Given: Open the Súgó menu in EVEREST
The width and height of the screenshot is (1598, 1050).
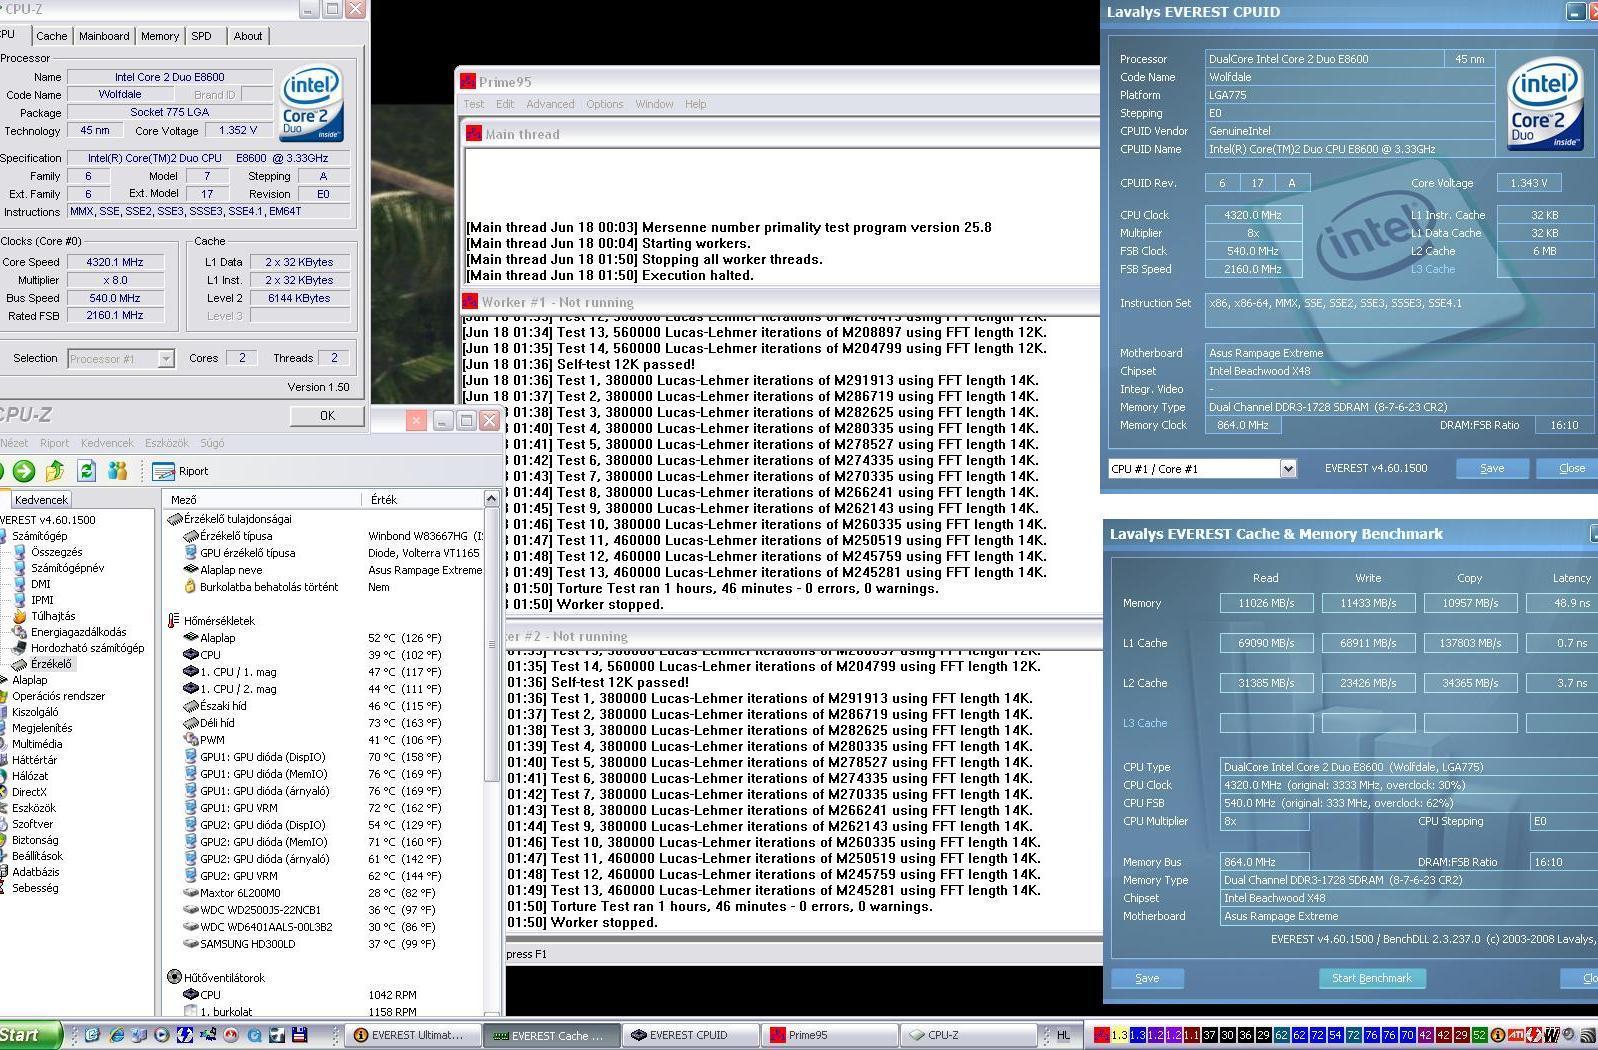Looking at the screenshot, I should coord(212,443).
